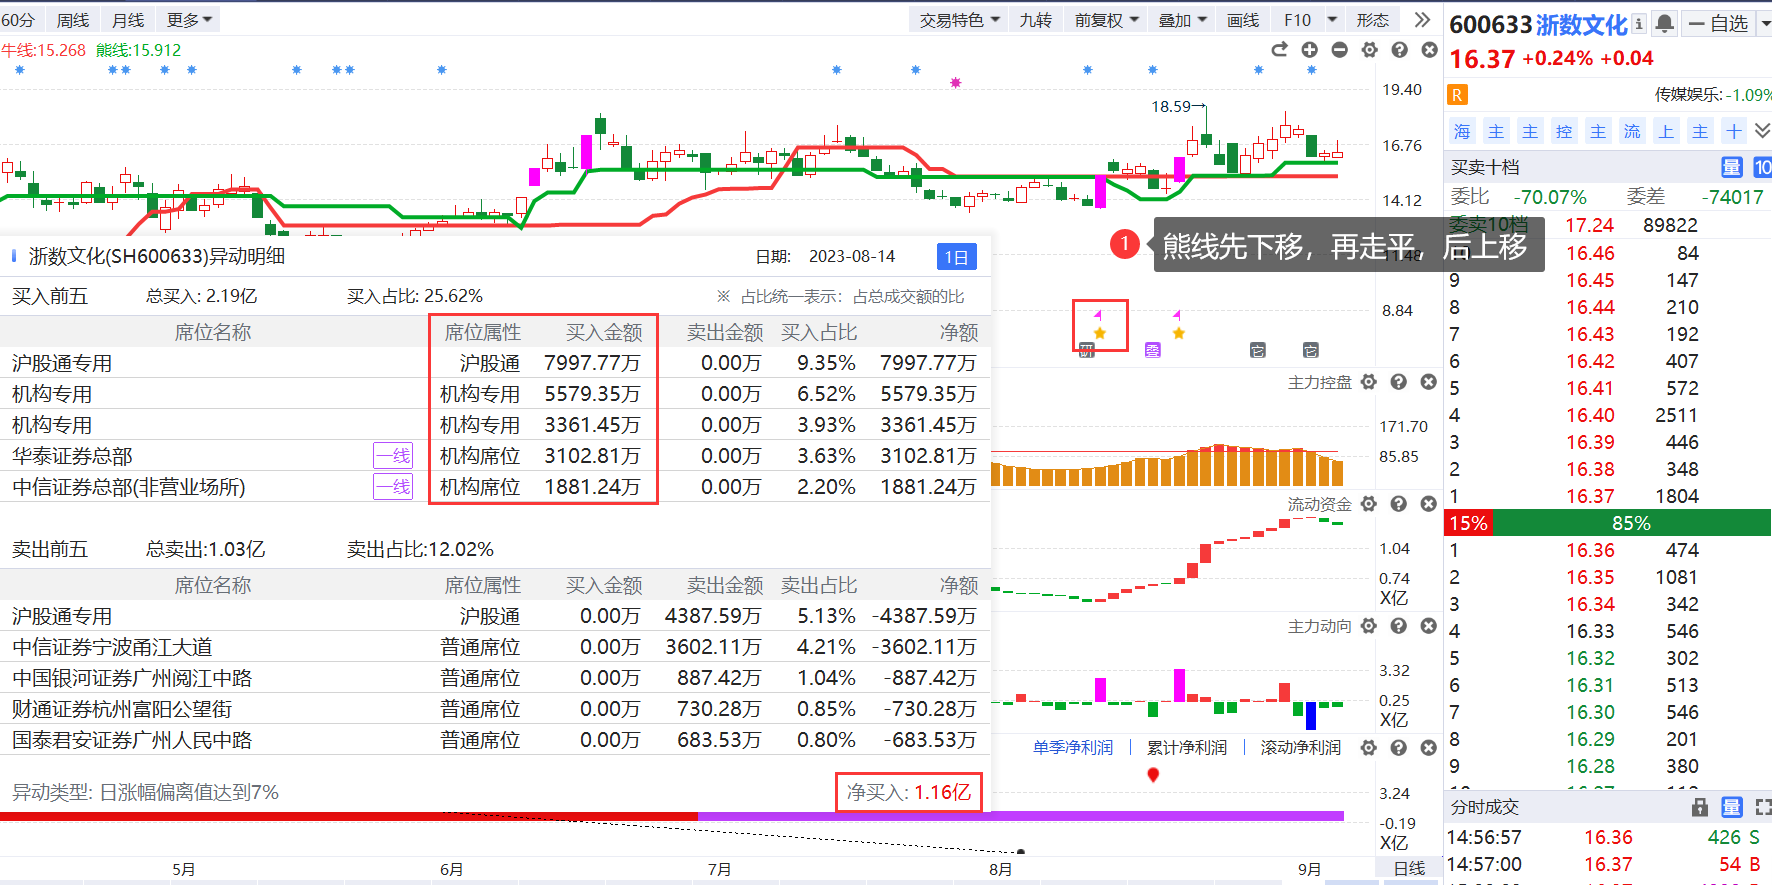Expand more tags with double chevron

pyautogui.click(x=1762, y=131)
